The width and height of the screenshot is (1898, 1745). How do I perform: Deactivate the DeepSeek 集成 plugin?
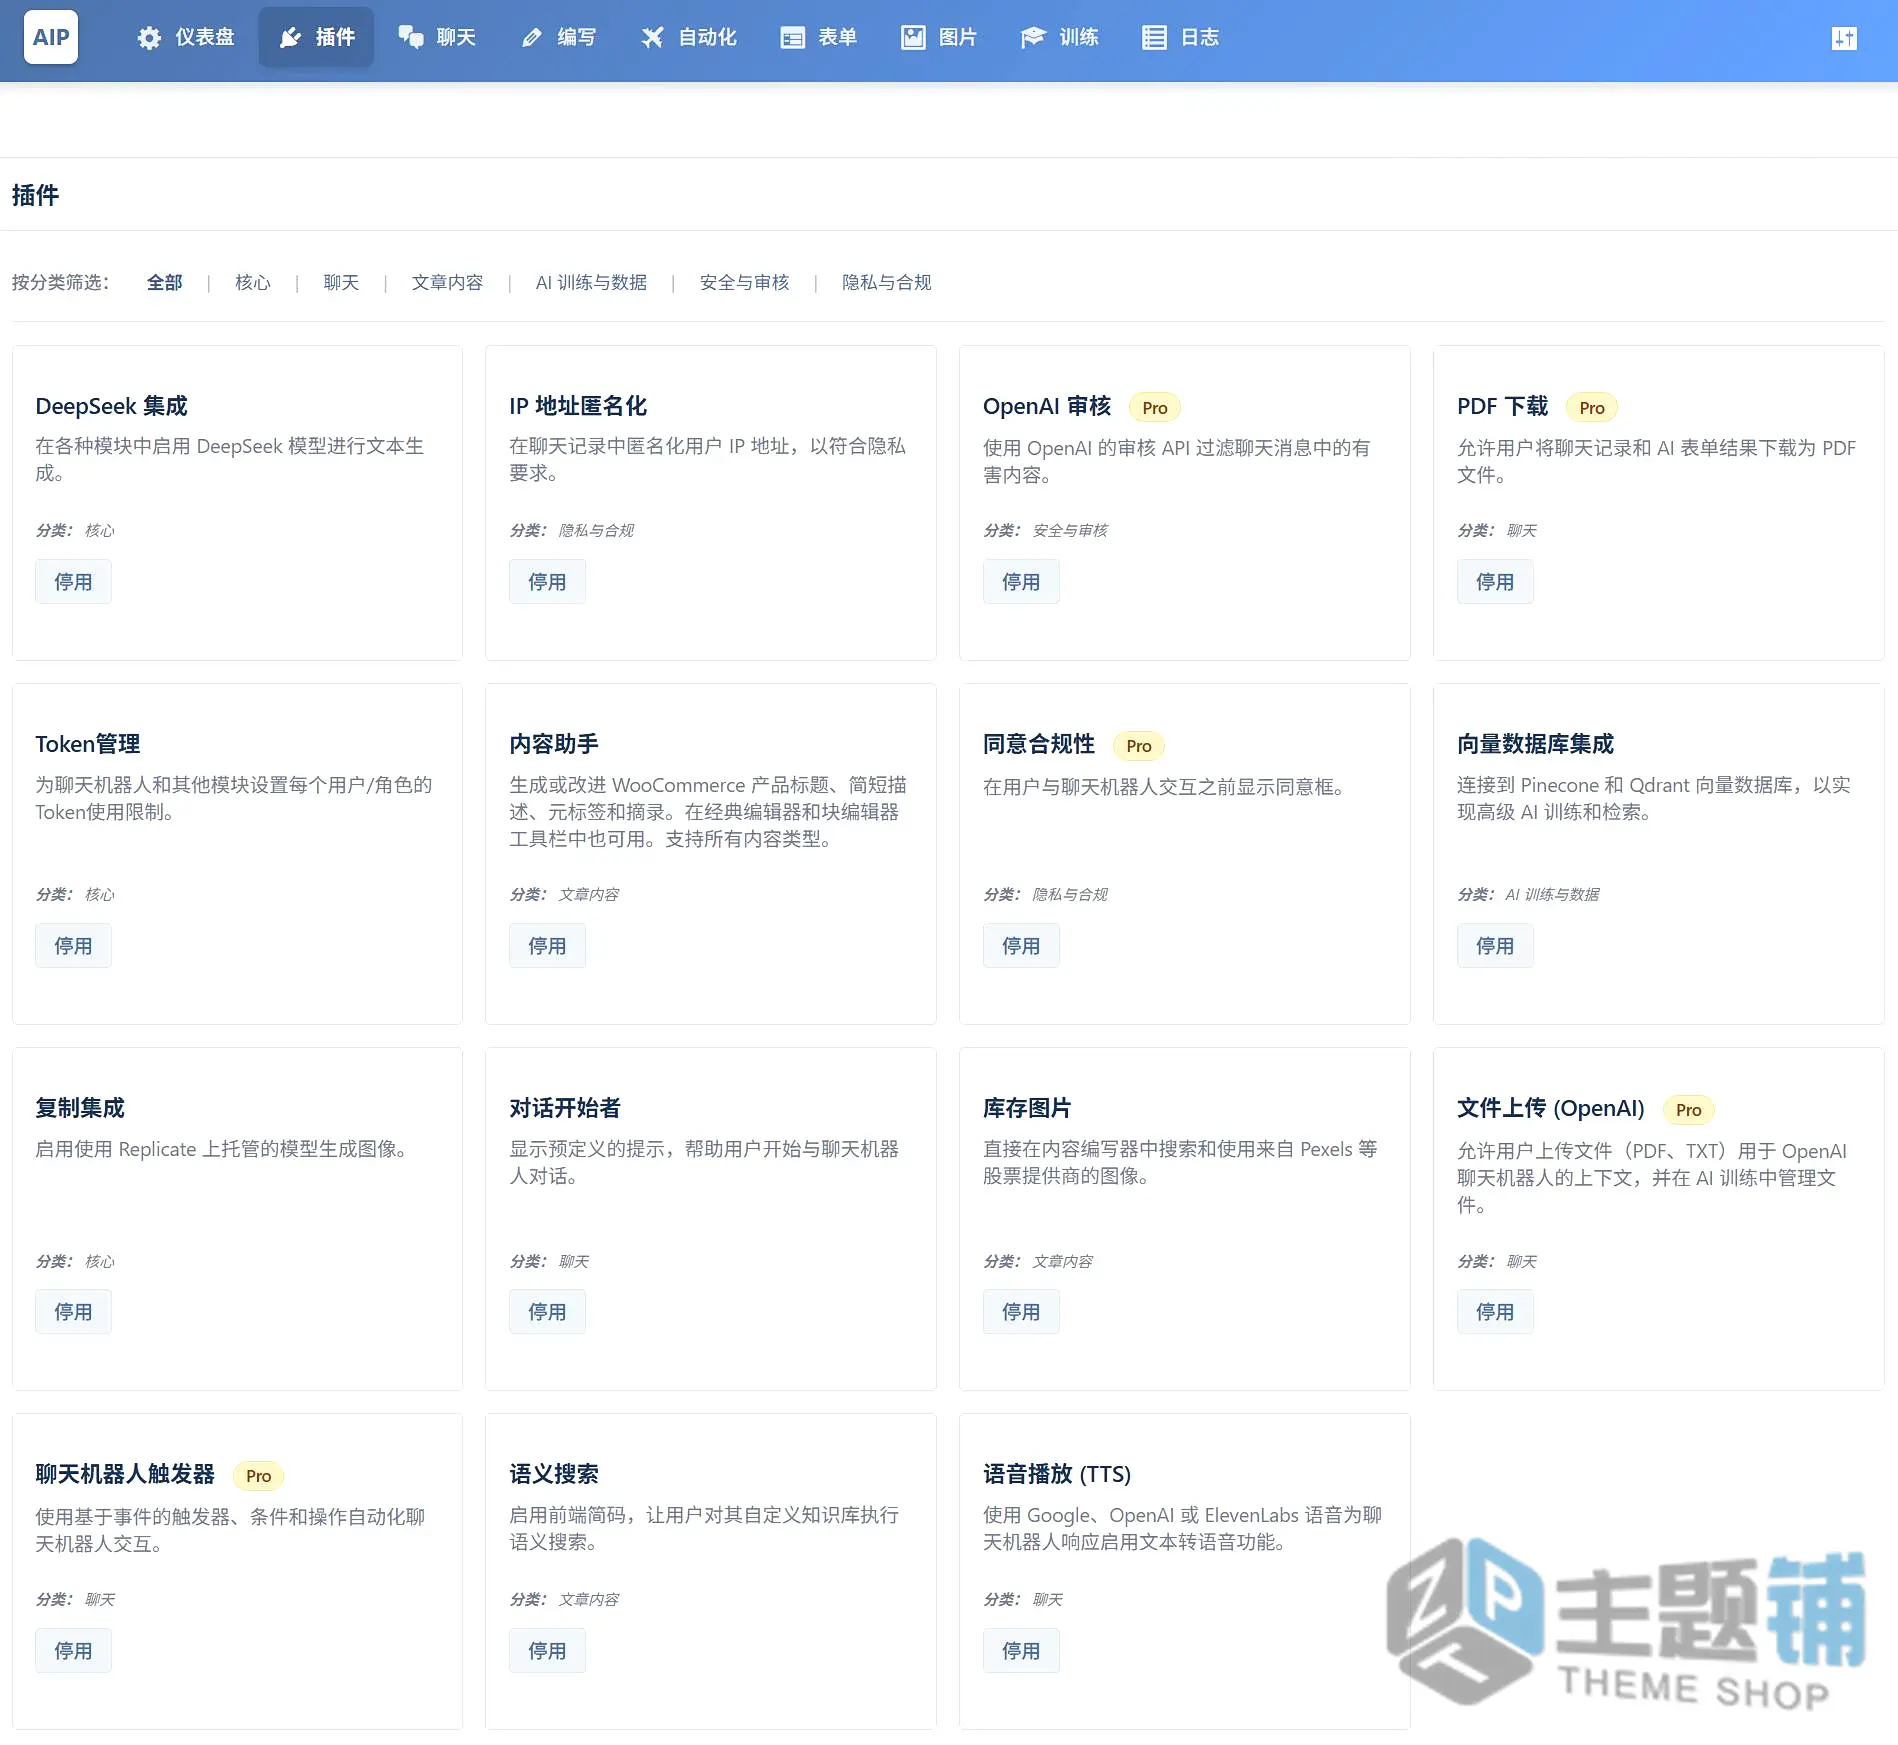coord(73,582)
